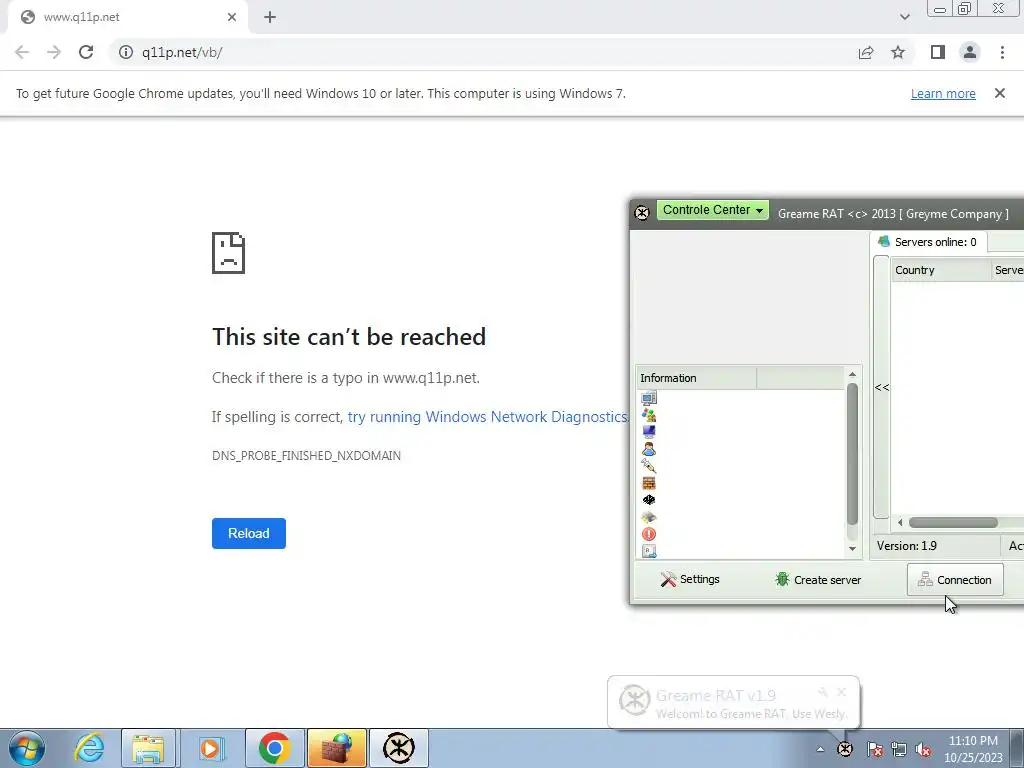Screen dimensions: 1024x768
Task: Show hidden system tray icons
Action: [x=820, y=749]
